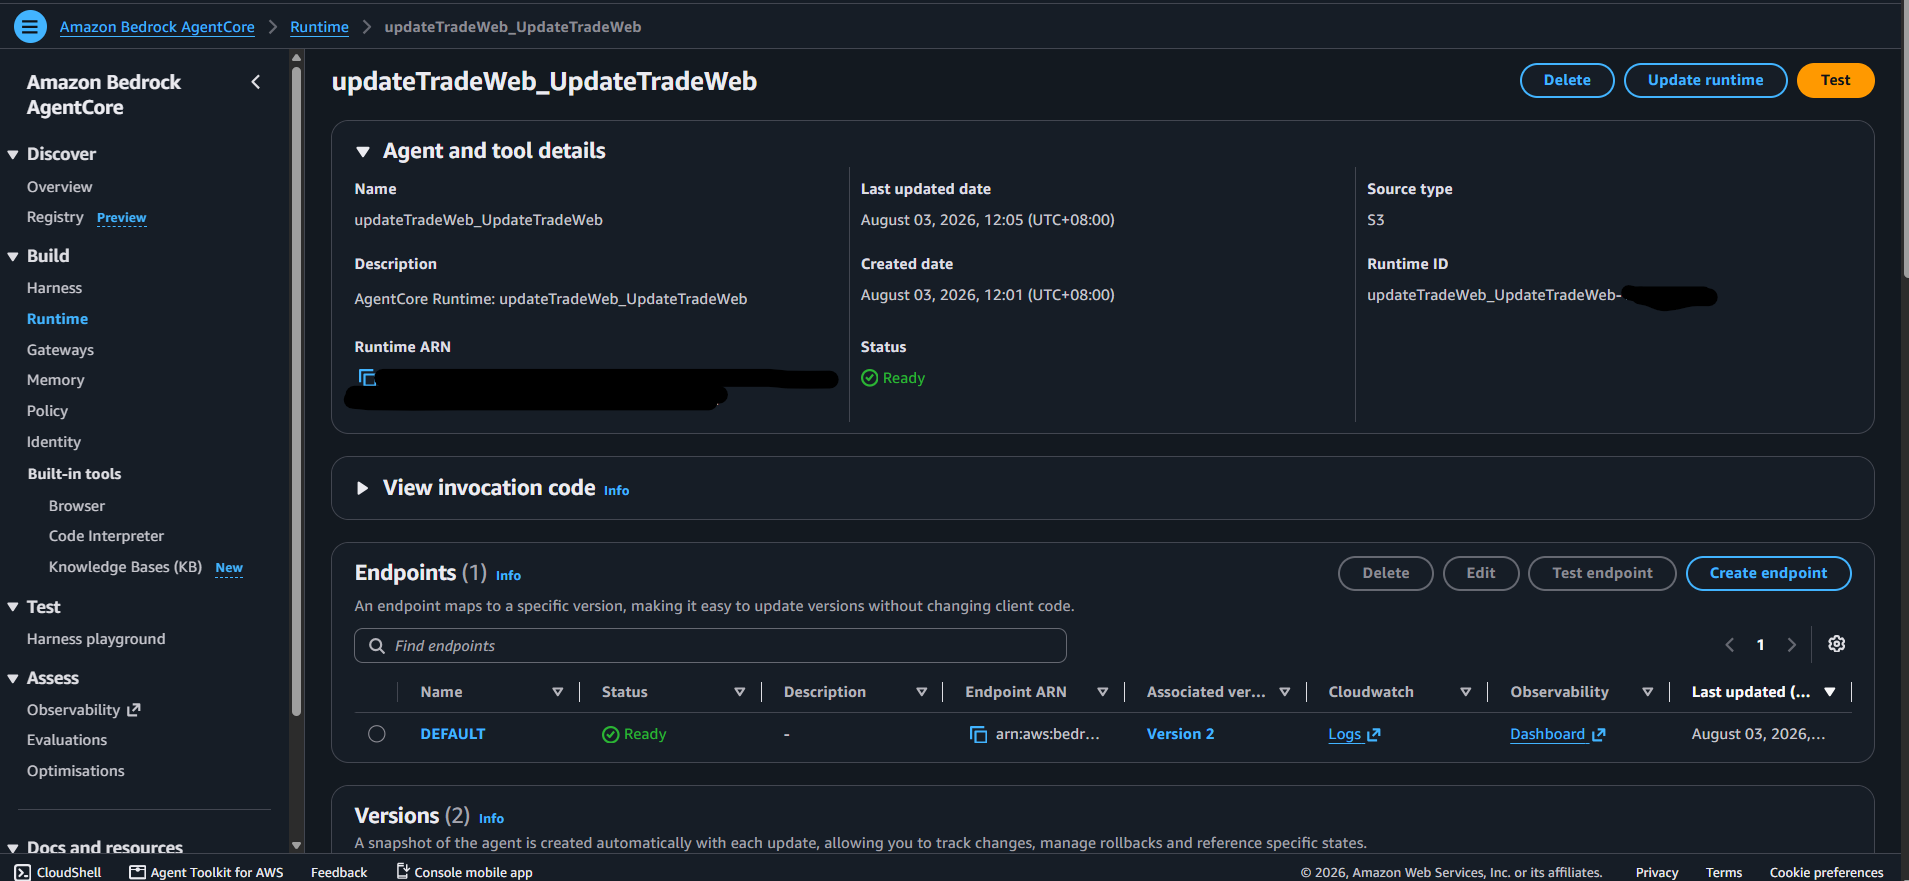Open the hamburger navigation menu icon
Viewport: 1909px width, 881px height.
tap(30, 26)
